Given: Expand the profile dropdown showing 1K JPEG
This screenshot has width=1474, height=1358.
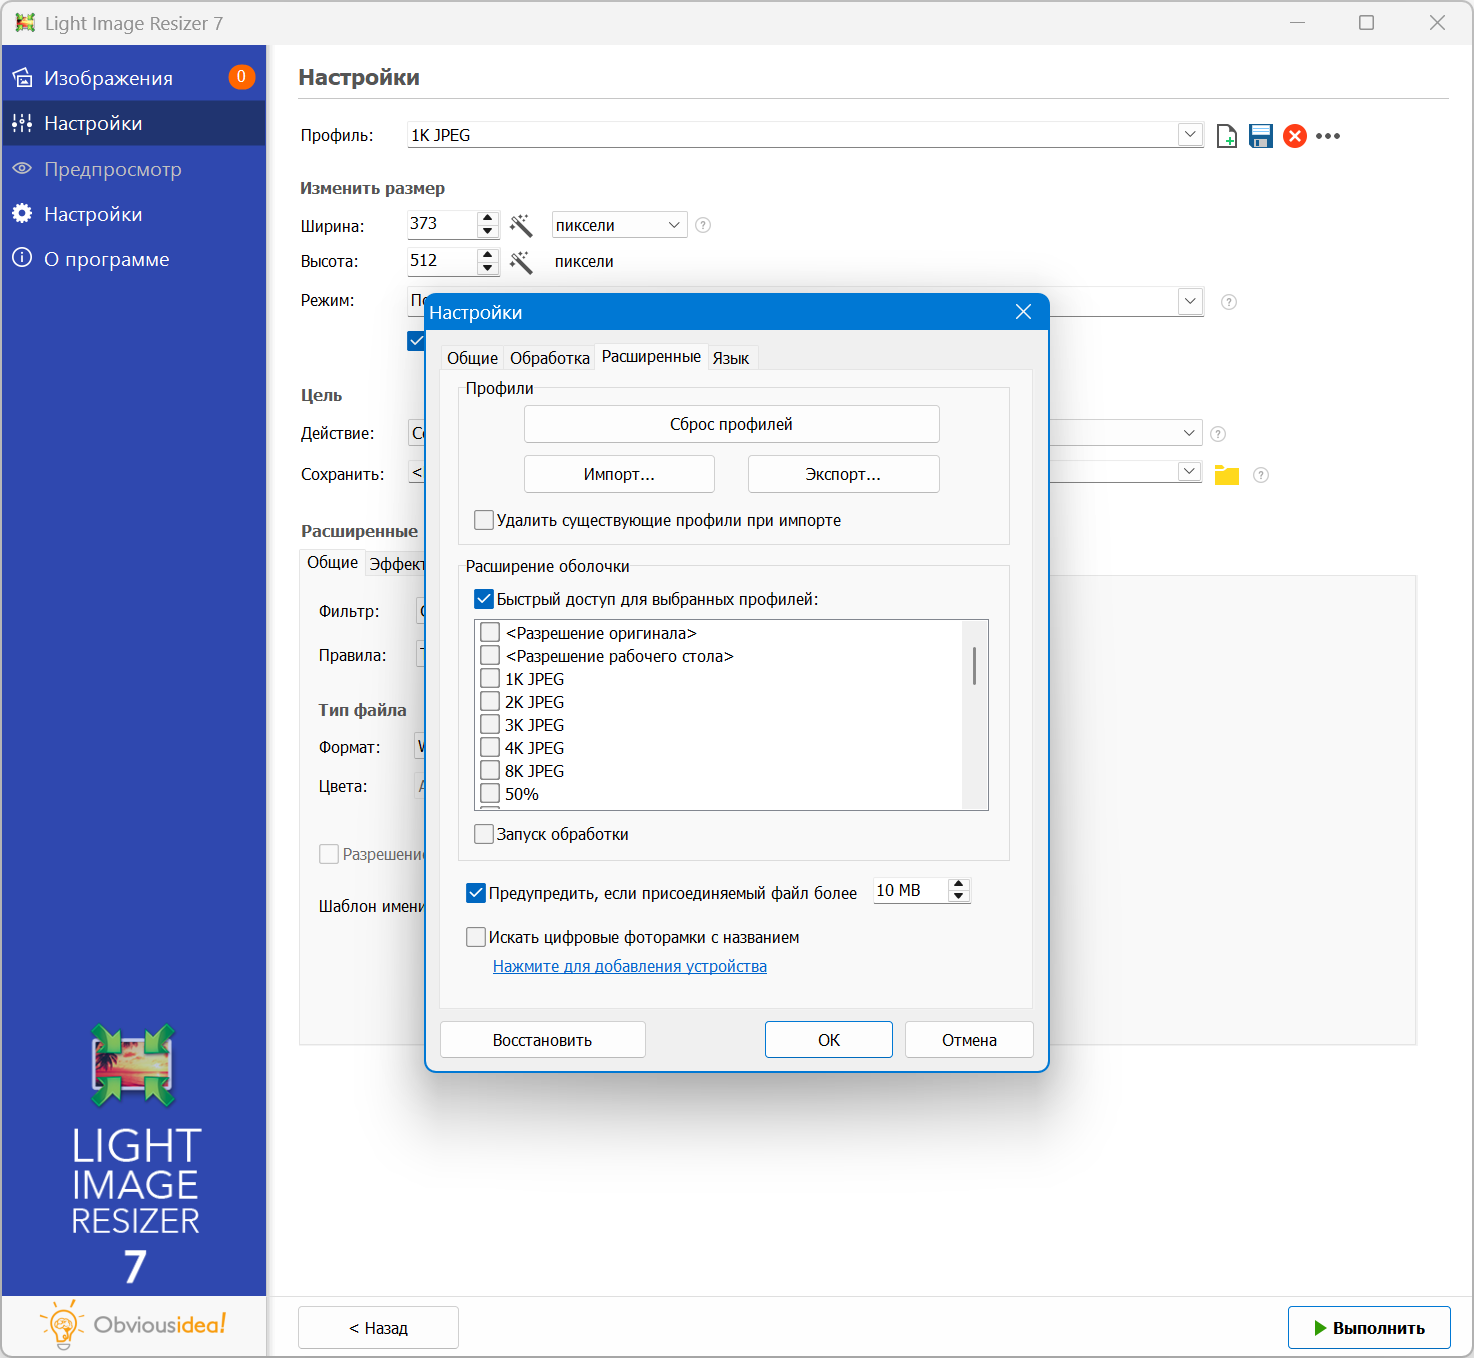Looking at the screenshot, I should tap(1189, 135).
